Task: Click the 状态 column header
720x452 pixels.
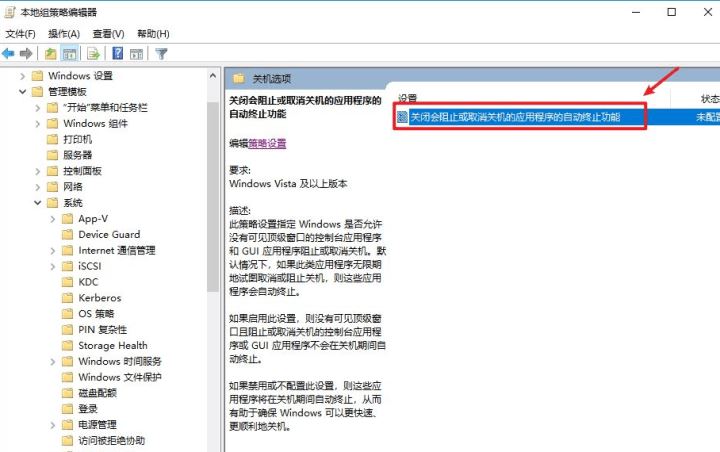Action: point(710,98)
